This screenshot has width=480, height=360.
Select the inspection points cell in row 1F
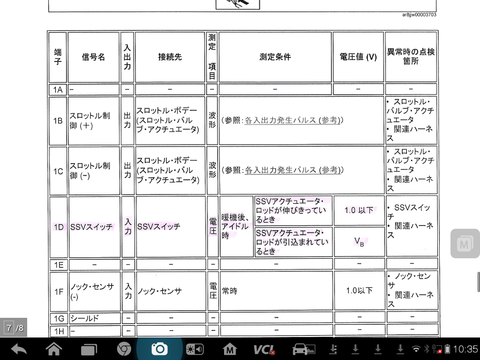click(x=412, y=291)
